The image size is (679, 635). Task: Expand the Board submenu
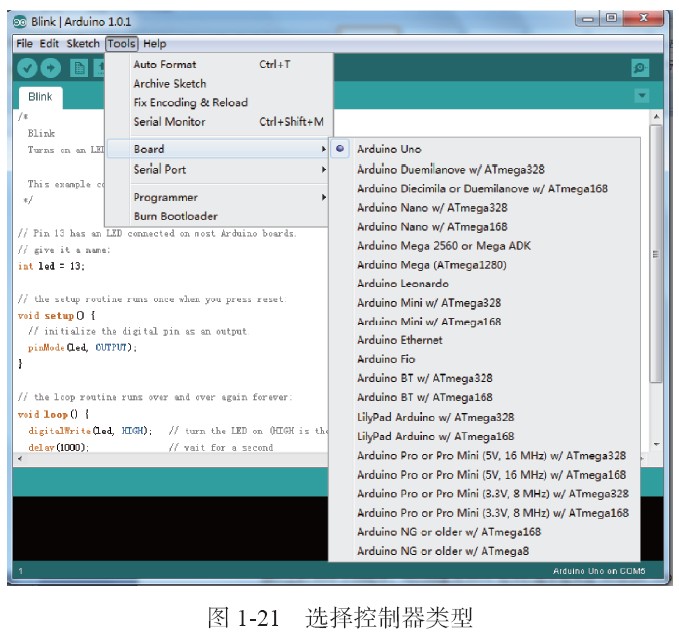218,149
